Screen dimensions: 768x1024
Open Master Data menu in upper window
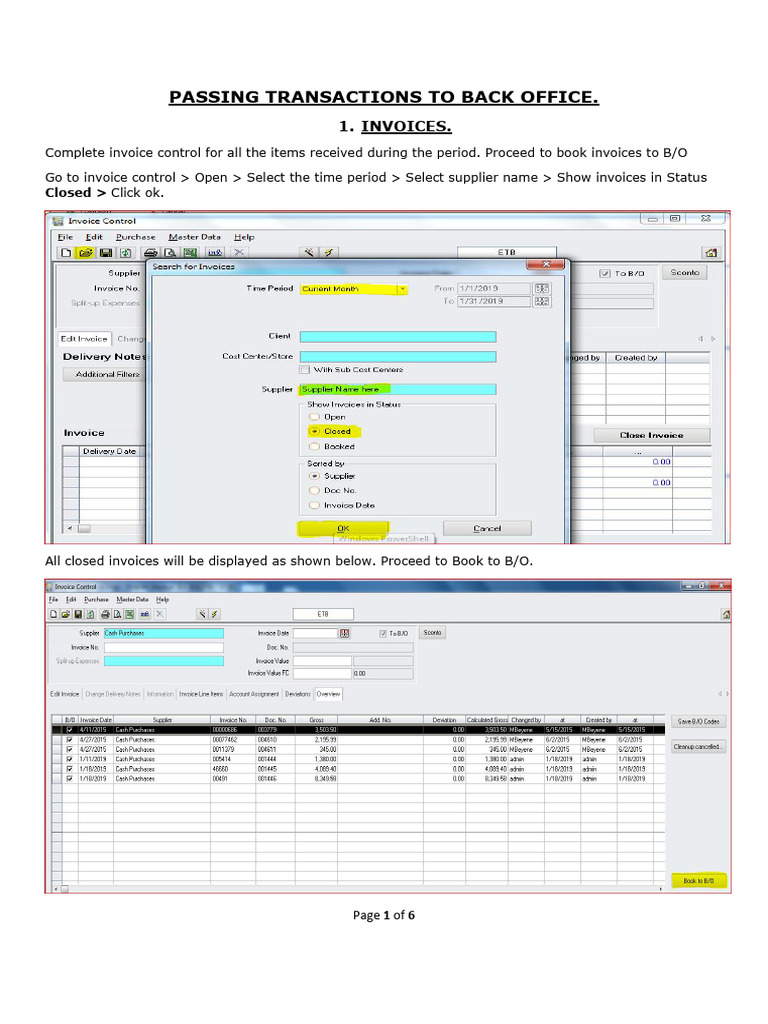195,237
